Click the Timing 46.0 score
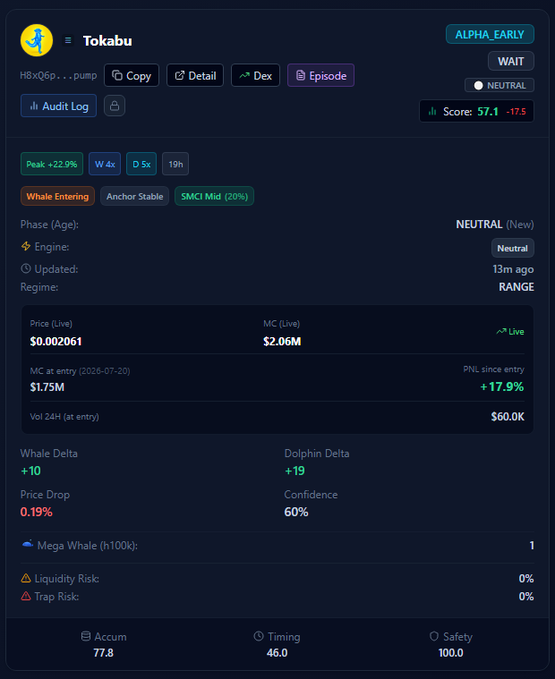The image size is (555, 679). pos(277,653)
